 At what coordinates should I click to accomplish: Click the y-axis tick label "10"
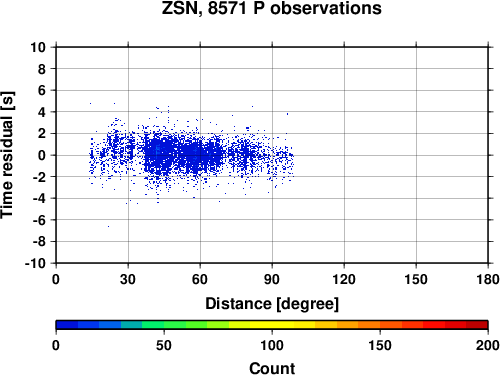point(38,47)
